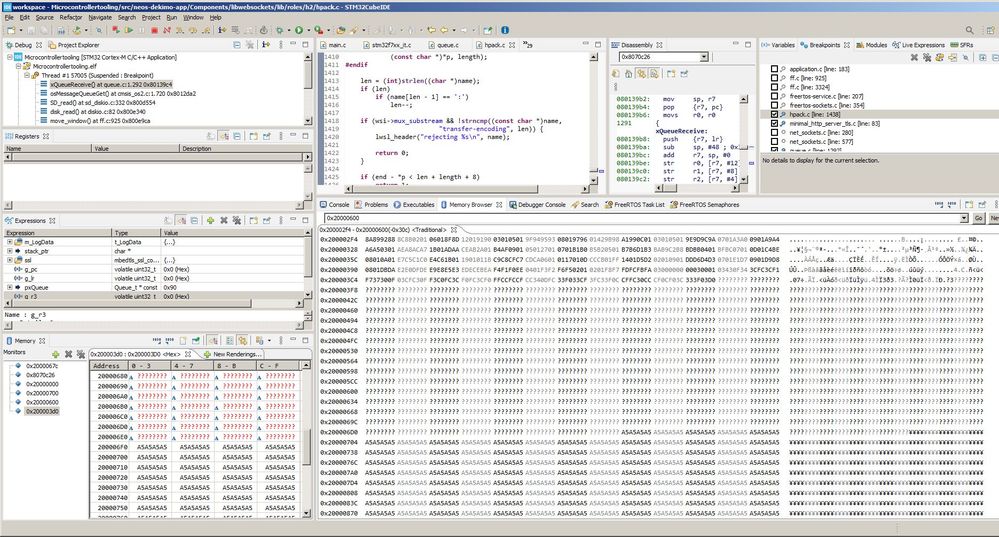This screenshot has height=537, width=999.
Task: Remove all memory monitors icon
Action: coord(81,354)
